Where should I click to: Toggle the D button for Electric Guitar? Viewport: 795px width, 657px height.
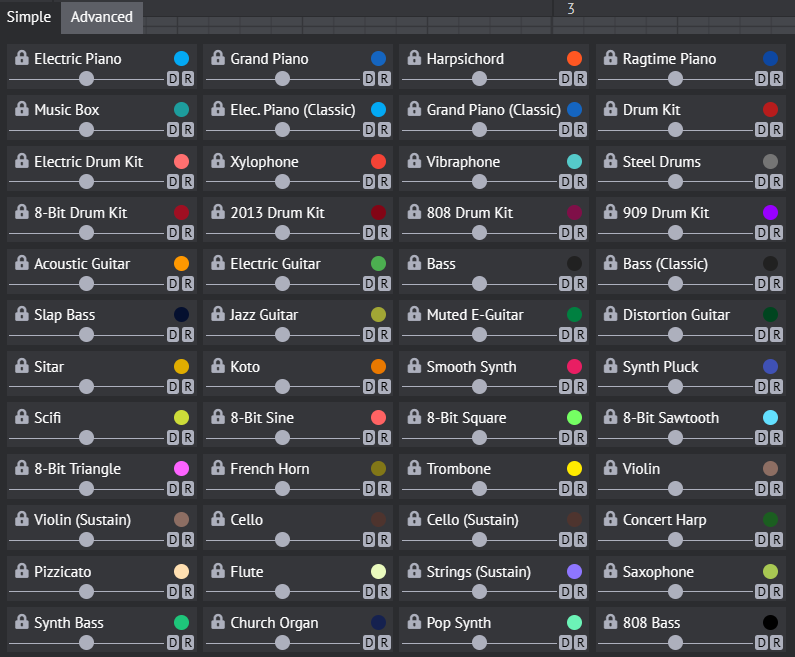click(370, 283)
